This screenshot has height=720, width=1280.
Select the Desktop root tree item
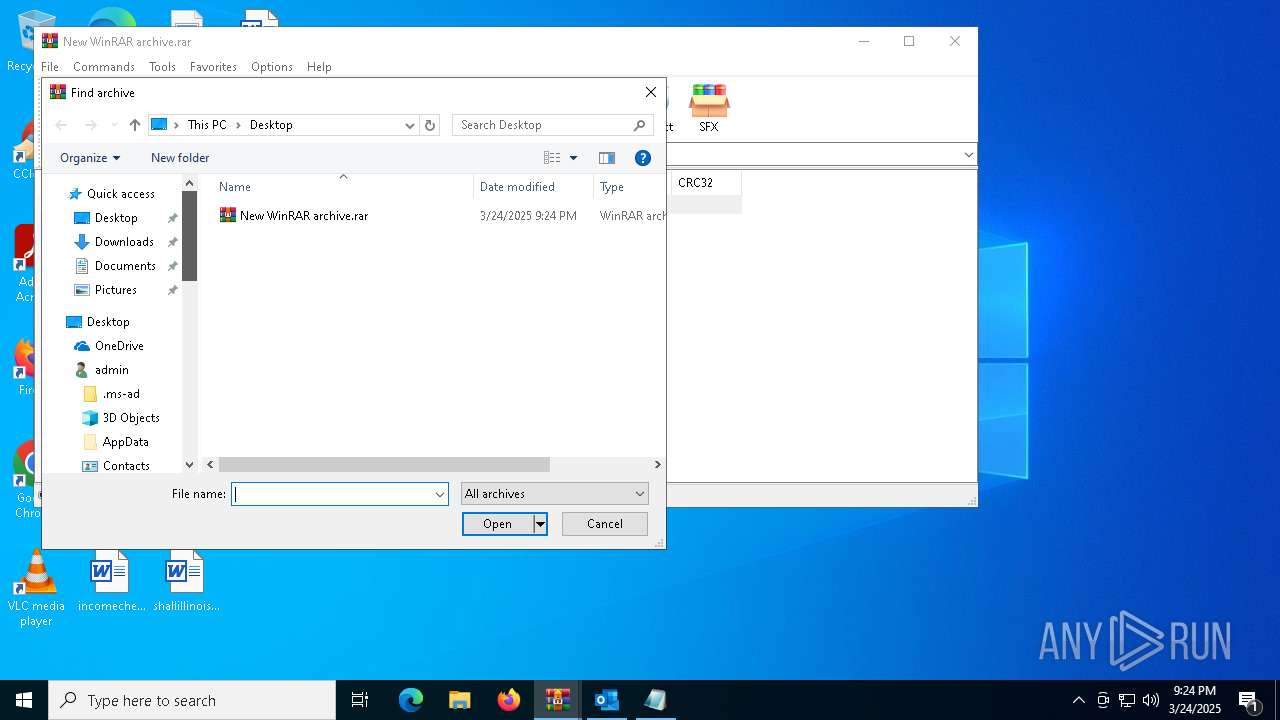(x=108, y=322)
